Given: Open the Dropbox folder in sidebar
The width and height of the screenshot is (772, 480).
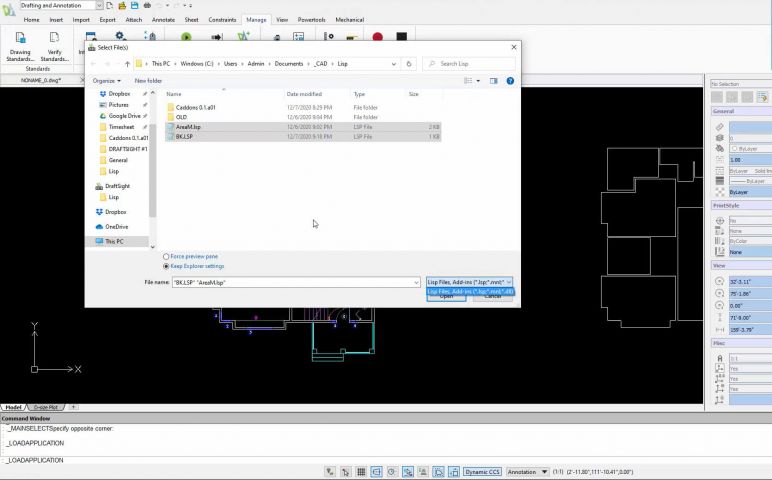Looking at the screenshot, I should coord(117,212).
